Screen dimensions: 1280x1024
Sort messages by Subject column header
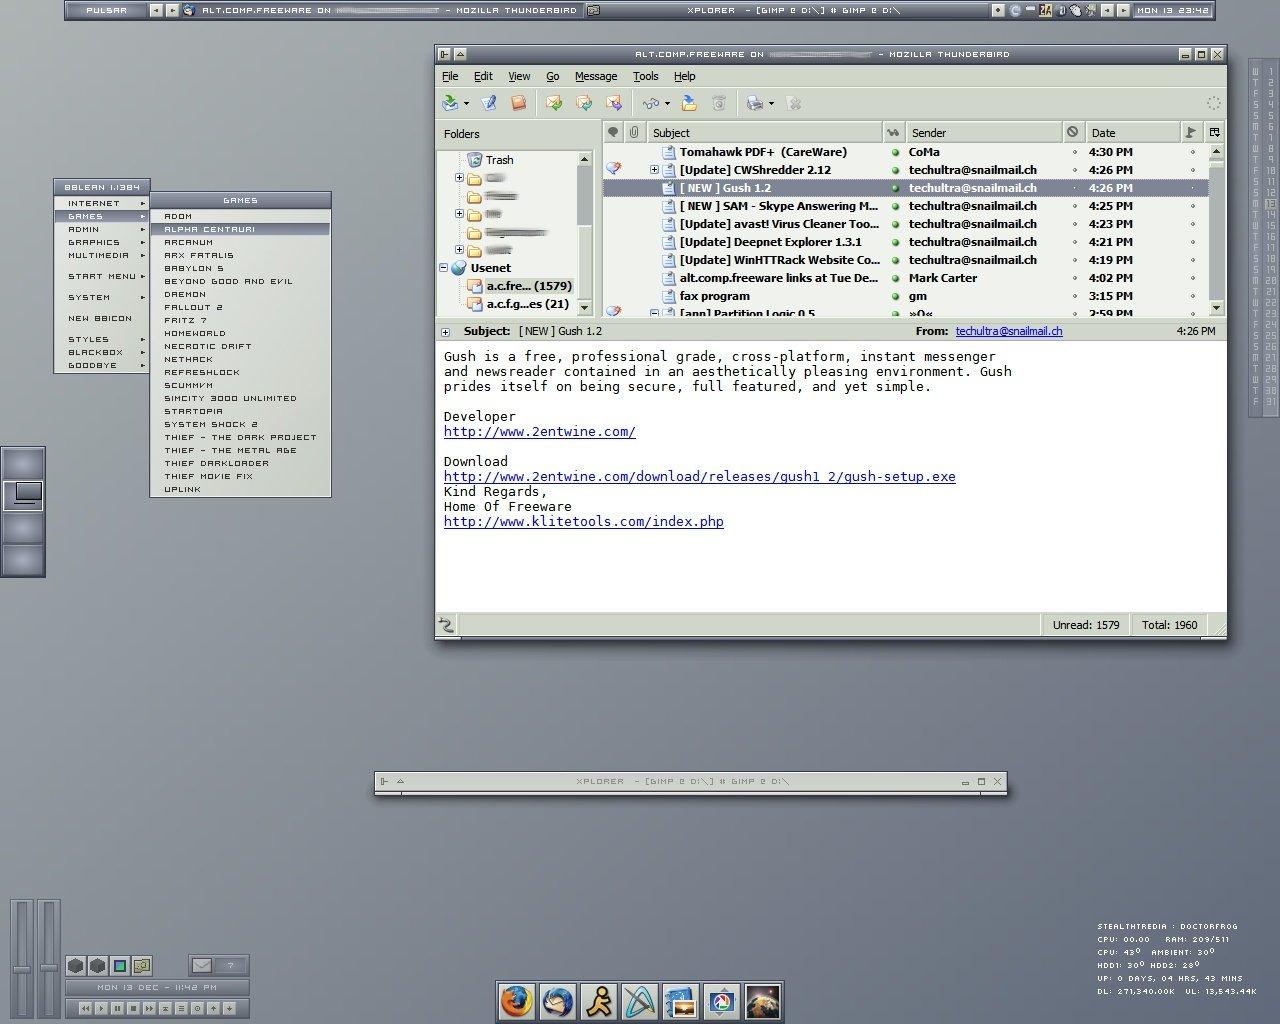(764, 132)
